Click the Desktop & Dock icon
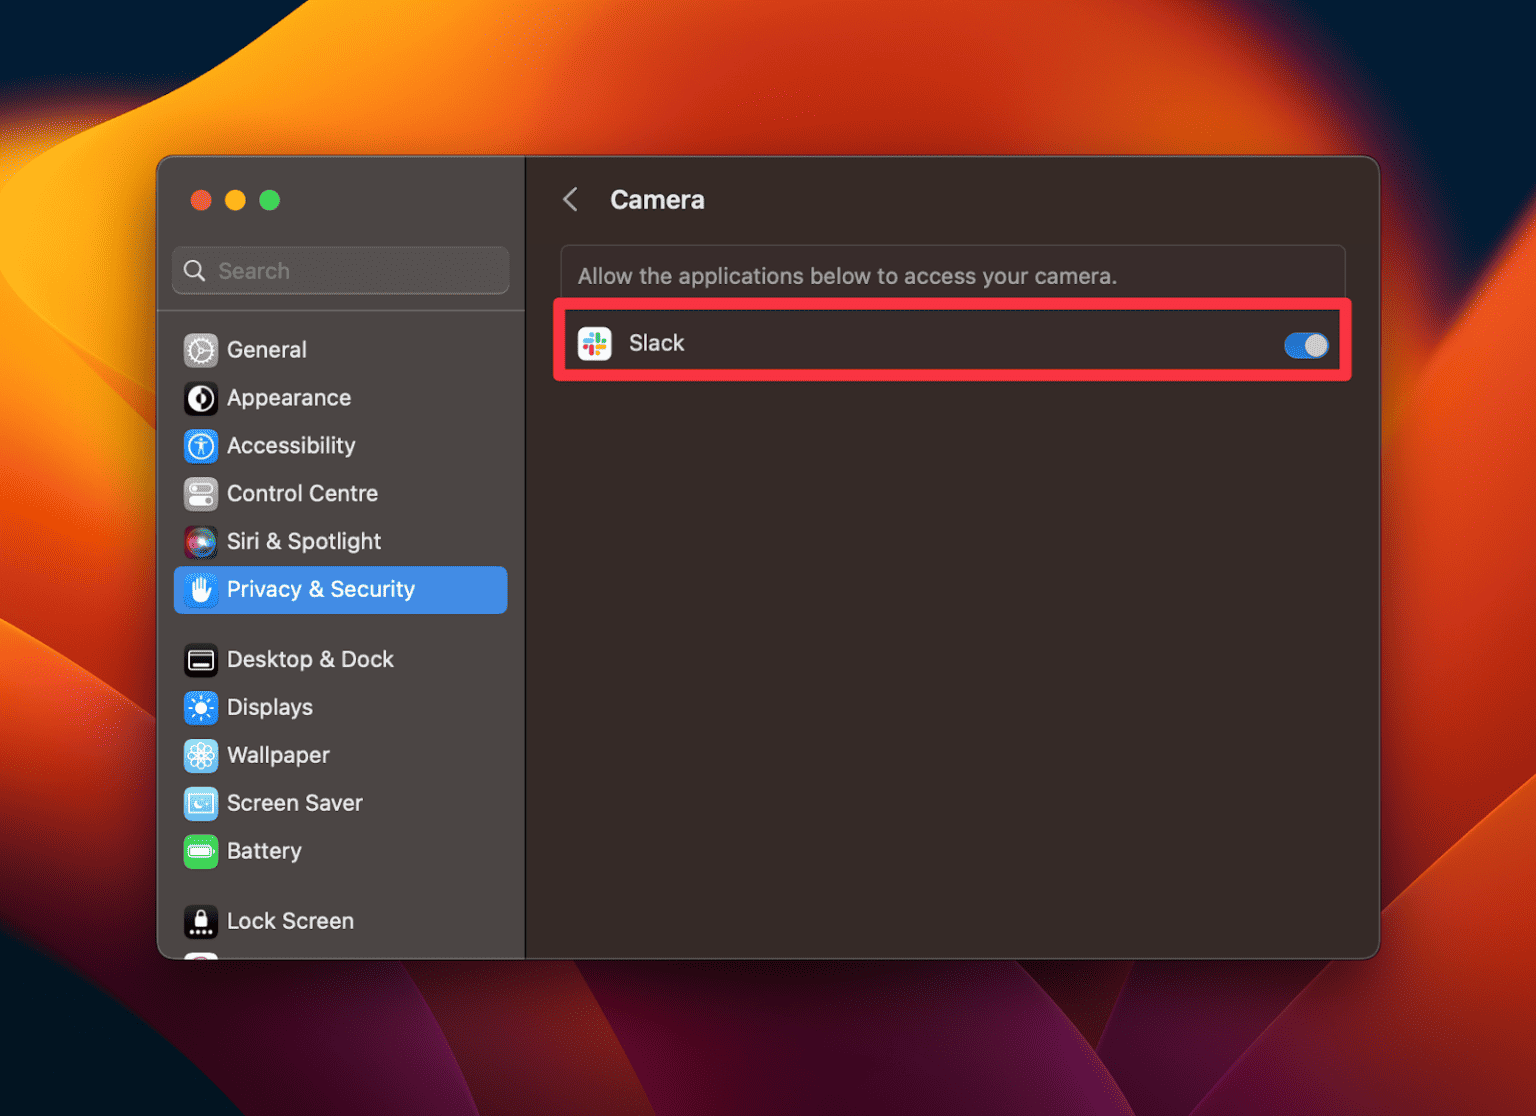Image resolution: width=1536 pixels, height=1116 pixels. [x=201, y=659]
